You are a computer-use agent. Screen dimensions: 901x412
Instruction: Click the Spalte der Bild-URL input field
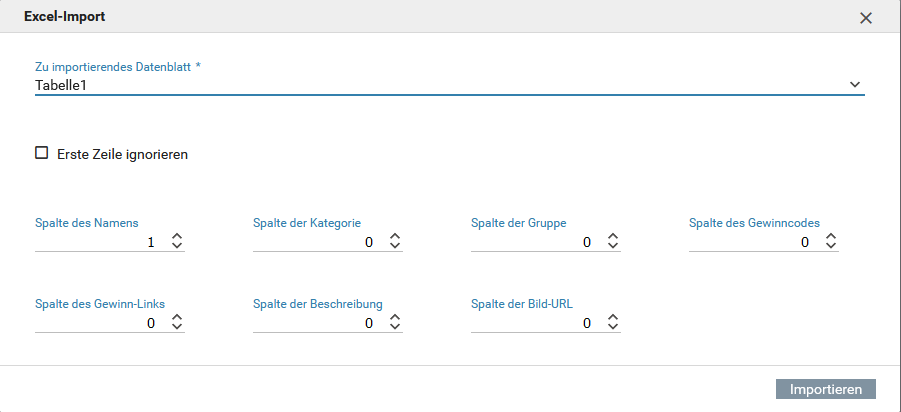[534, 323]
